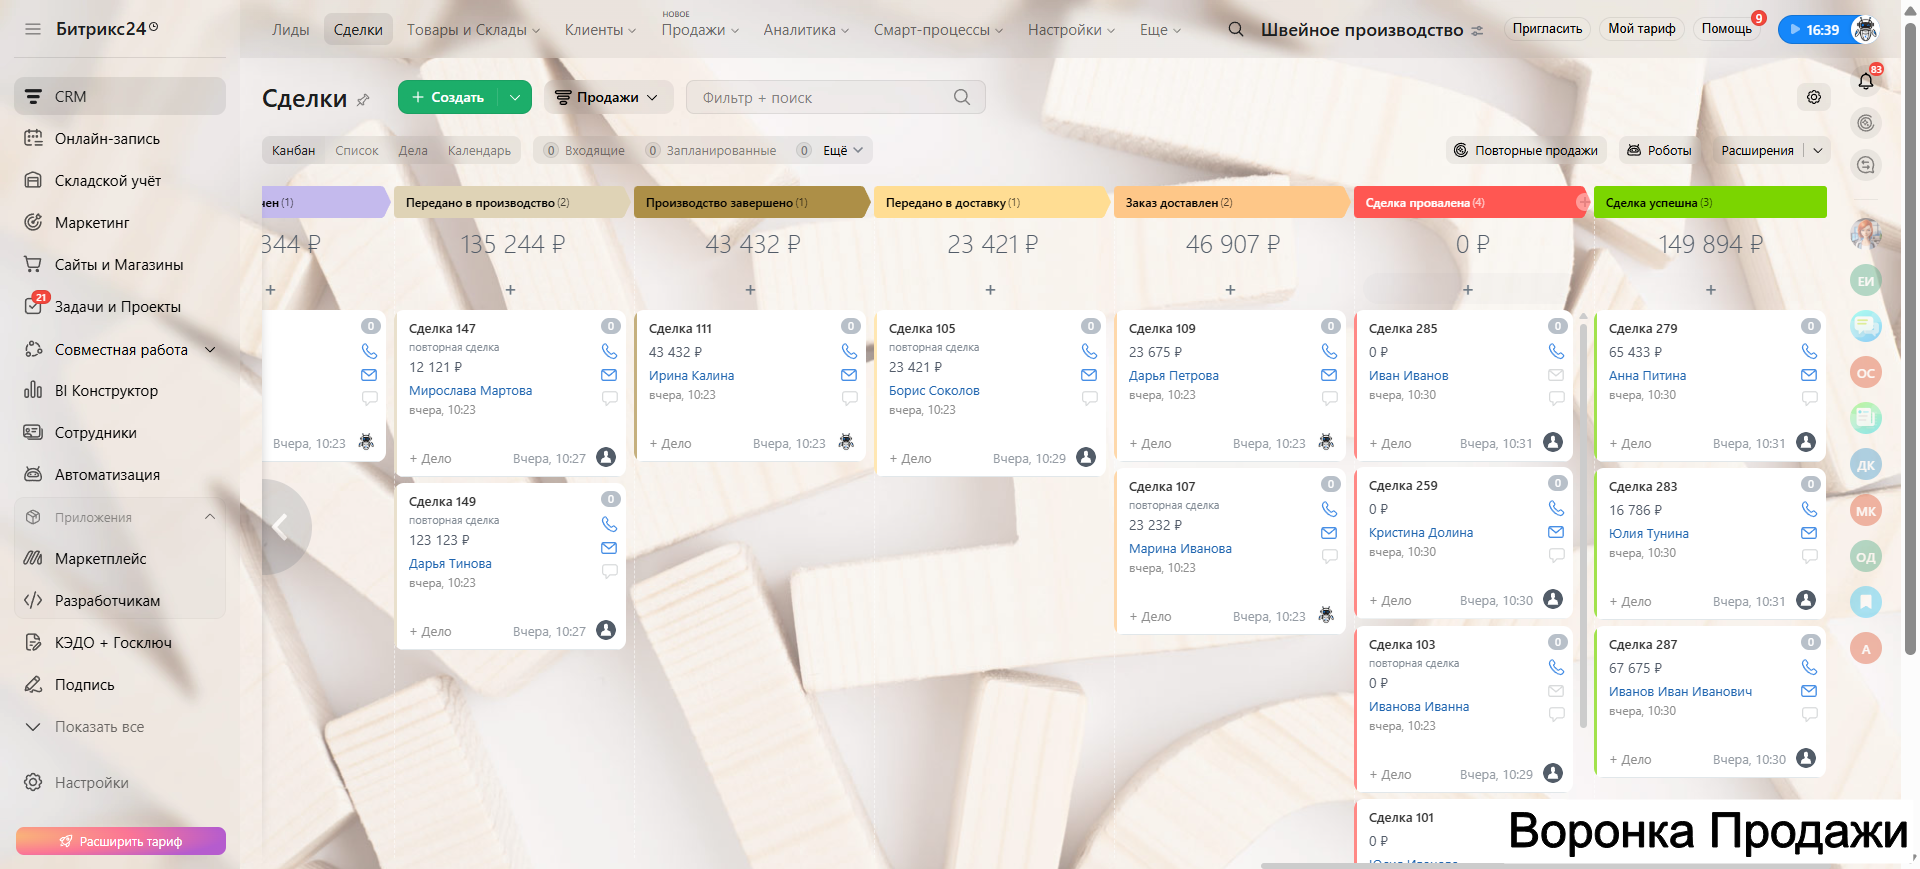The width and height of the screenshot is (1920, 869).
Task: Click Расширить тариф button
Action: (121, 841)
